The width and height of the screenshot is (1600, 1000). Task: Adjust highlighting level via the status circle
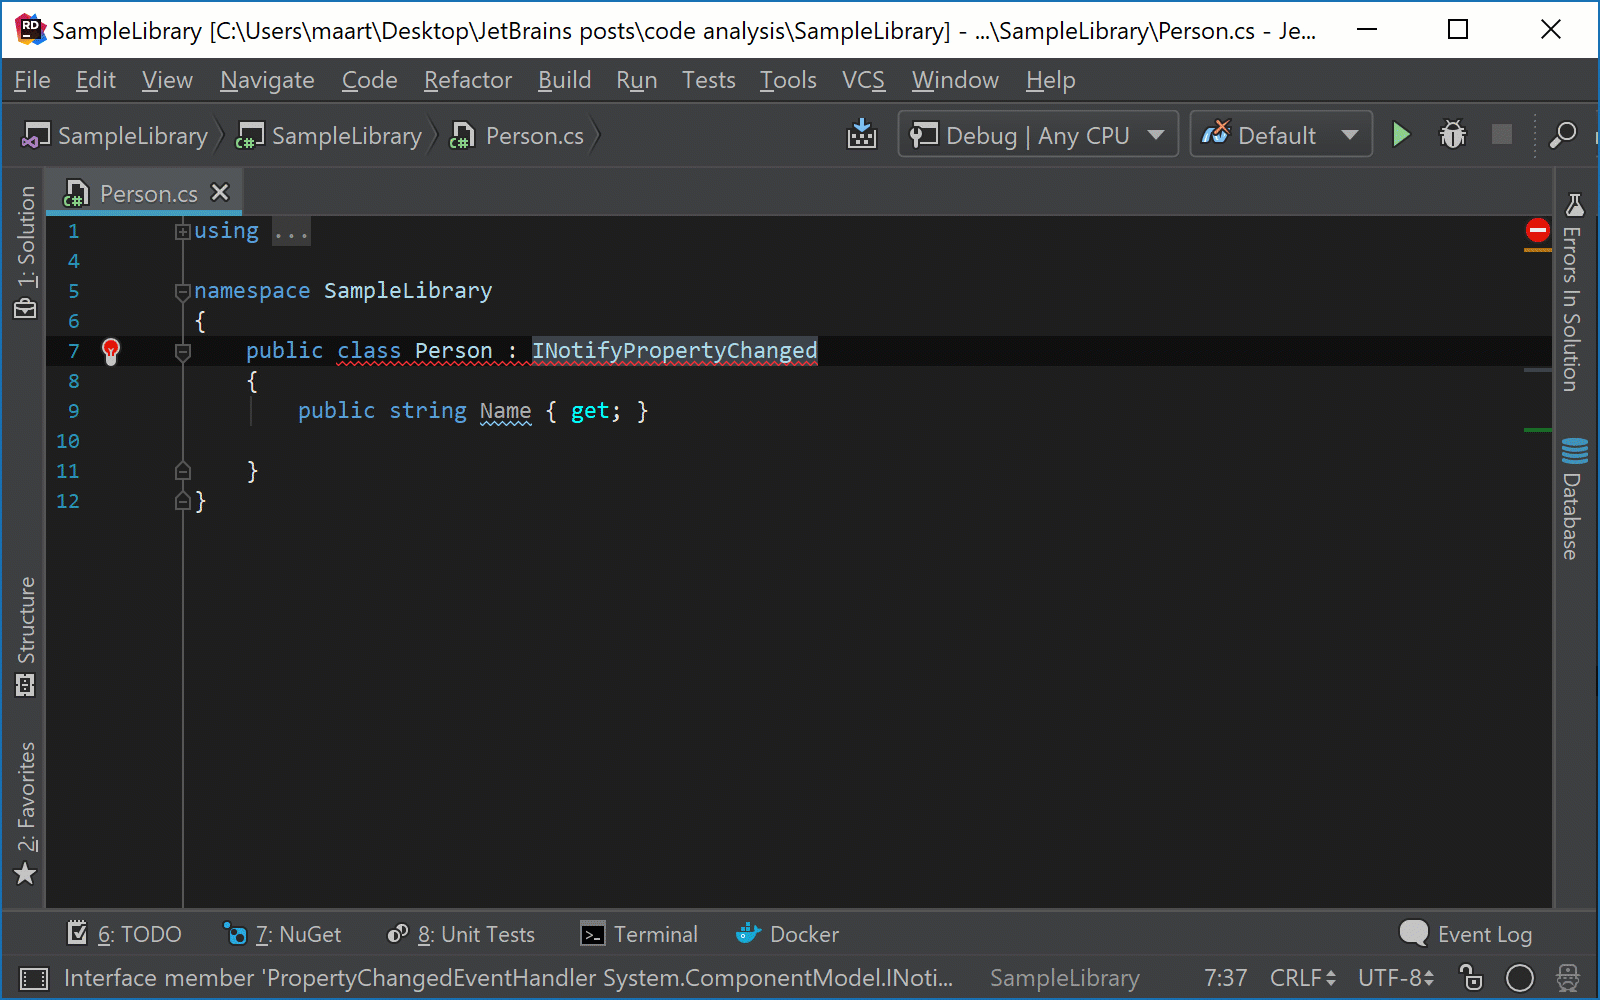coord(1519,978)
